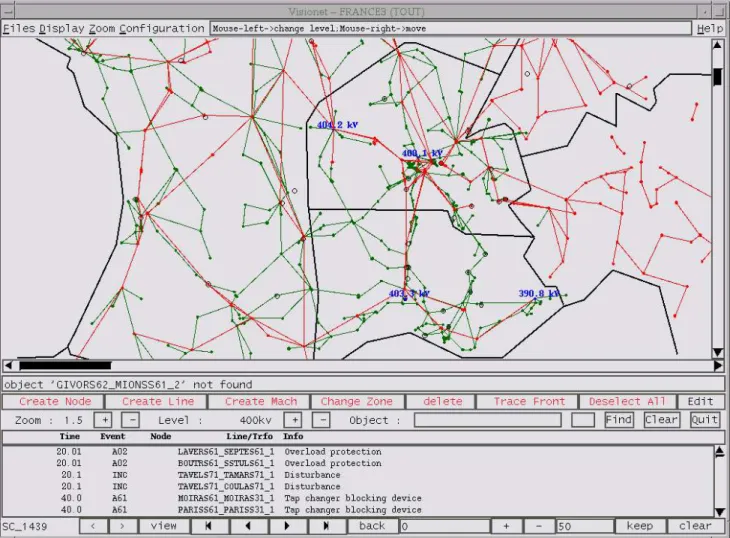The image size is (730, 538).
Task: Select the PARISS61_PARISS31_1 event row
Action: tap(358, 510)
